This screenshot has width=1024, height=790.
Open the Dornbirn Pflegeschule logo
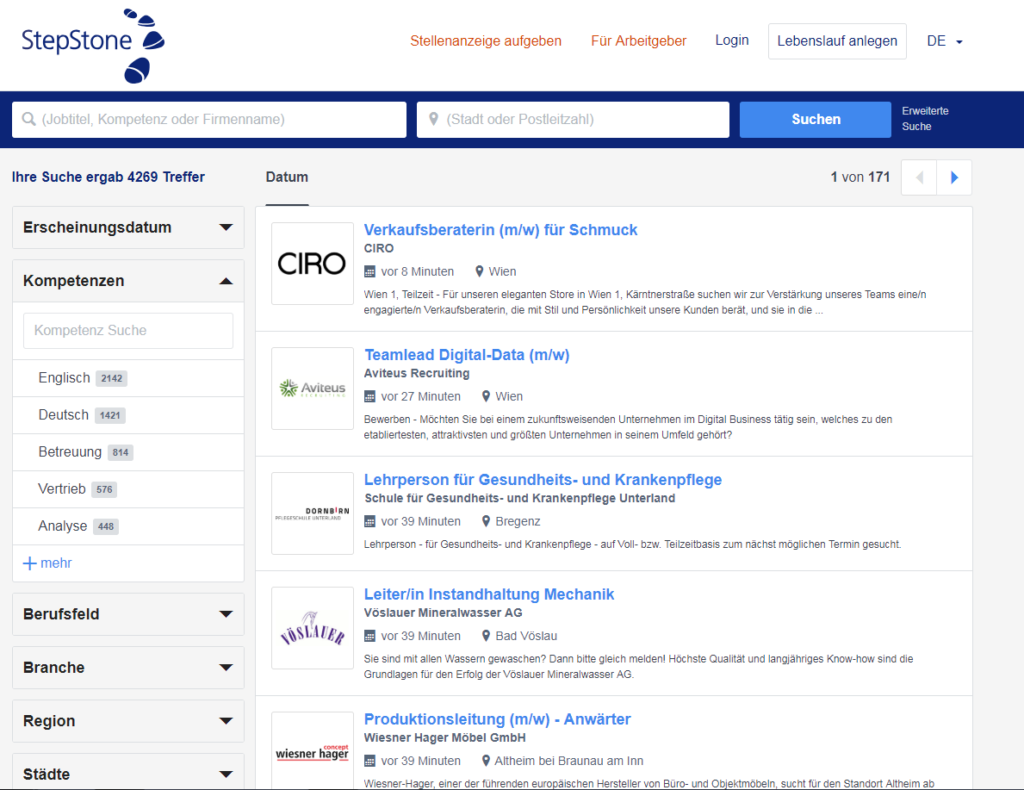(312, 513)
